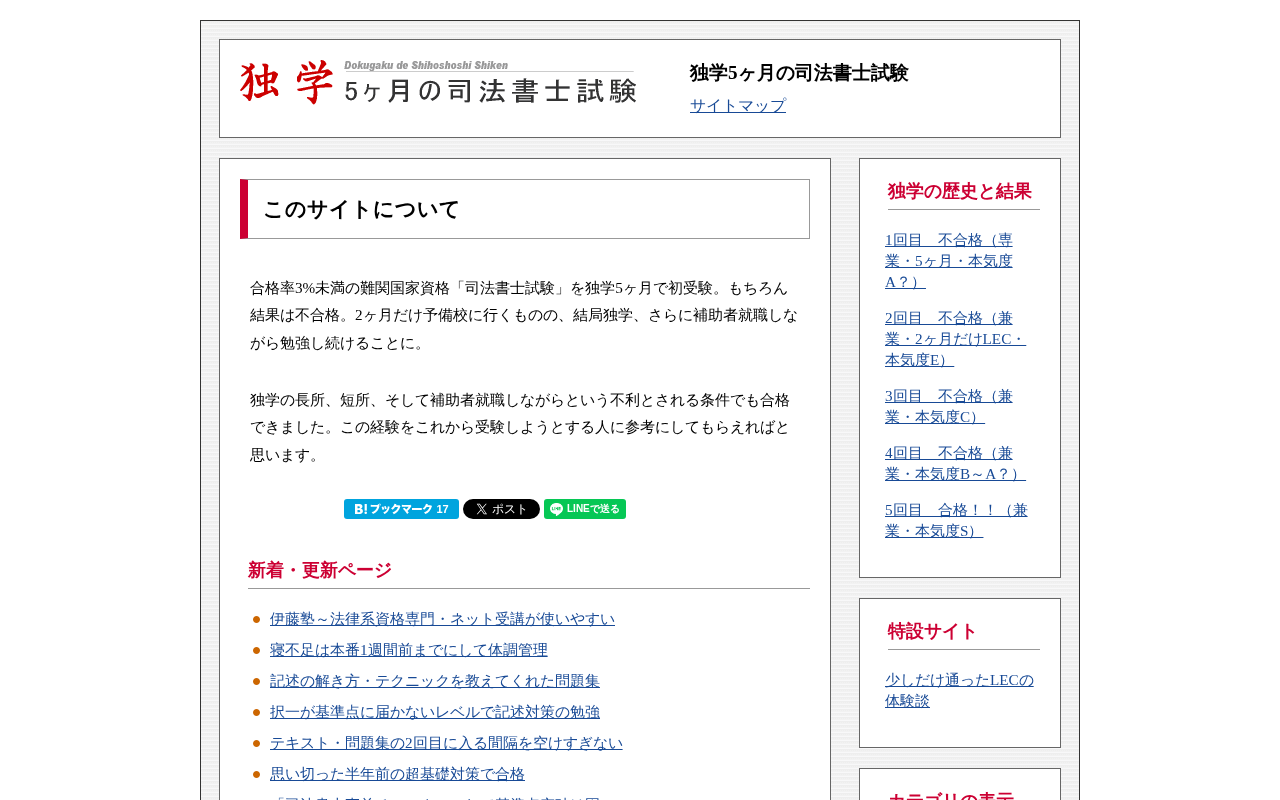Click the このサイトについて heading
The image size is (1280, 800).
click(525, 209)
